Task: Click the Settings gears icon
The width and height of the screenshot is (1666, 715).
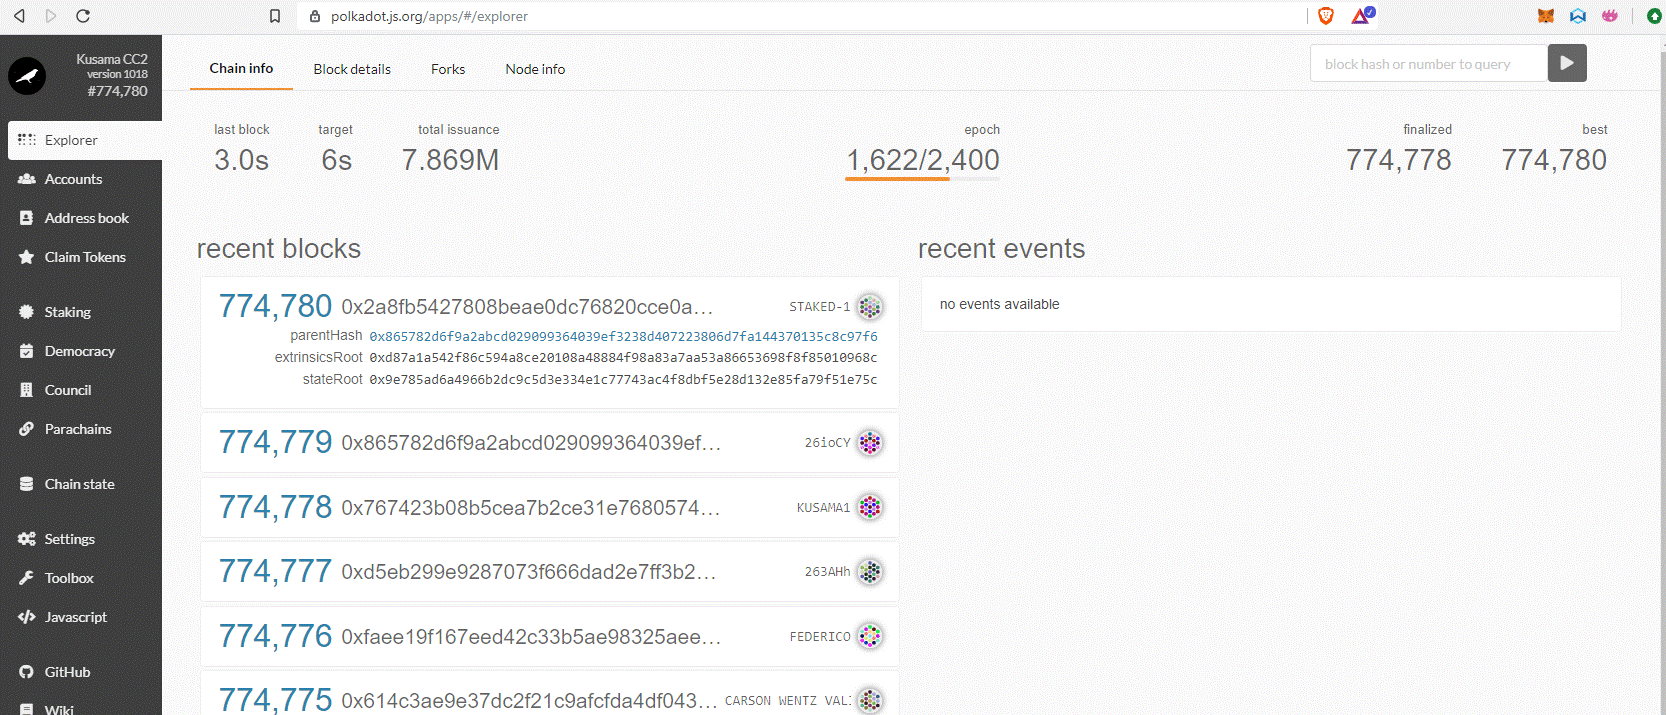Action: [x=27, y=539]
